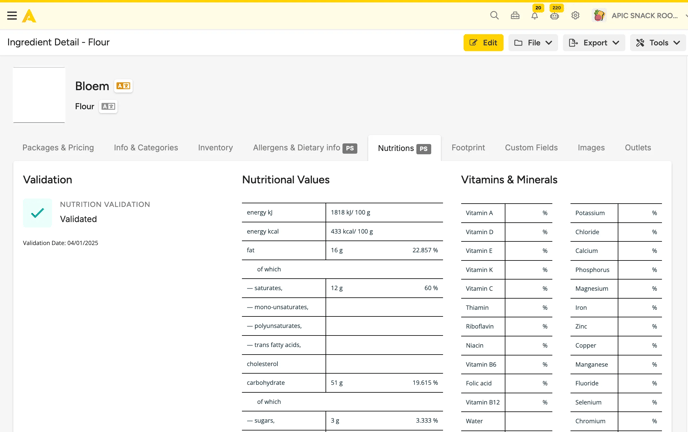
Task: Click translation icon next to Bloem
Action: tap(123, 86)
